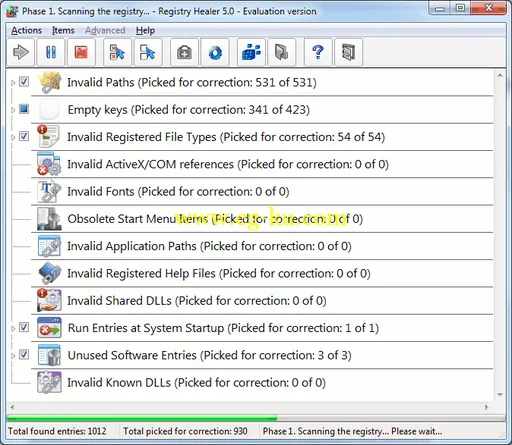Click the Invalid Known DLLs icon
This screenshot has width=512, height=445.
49,382
